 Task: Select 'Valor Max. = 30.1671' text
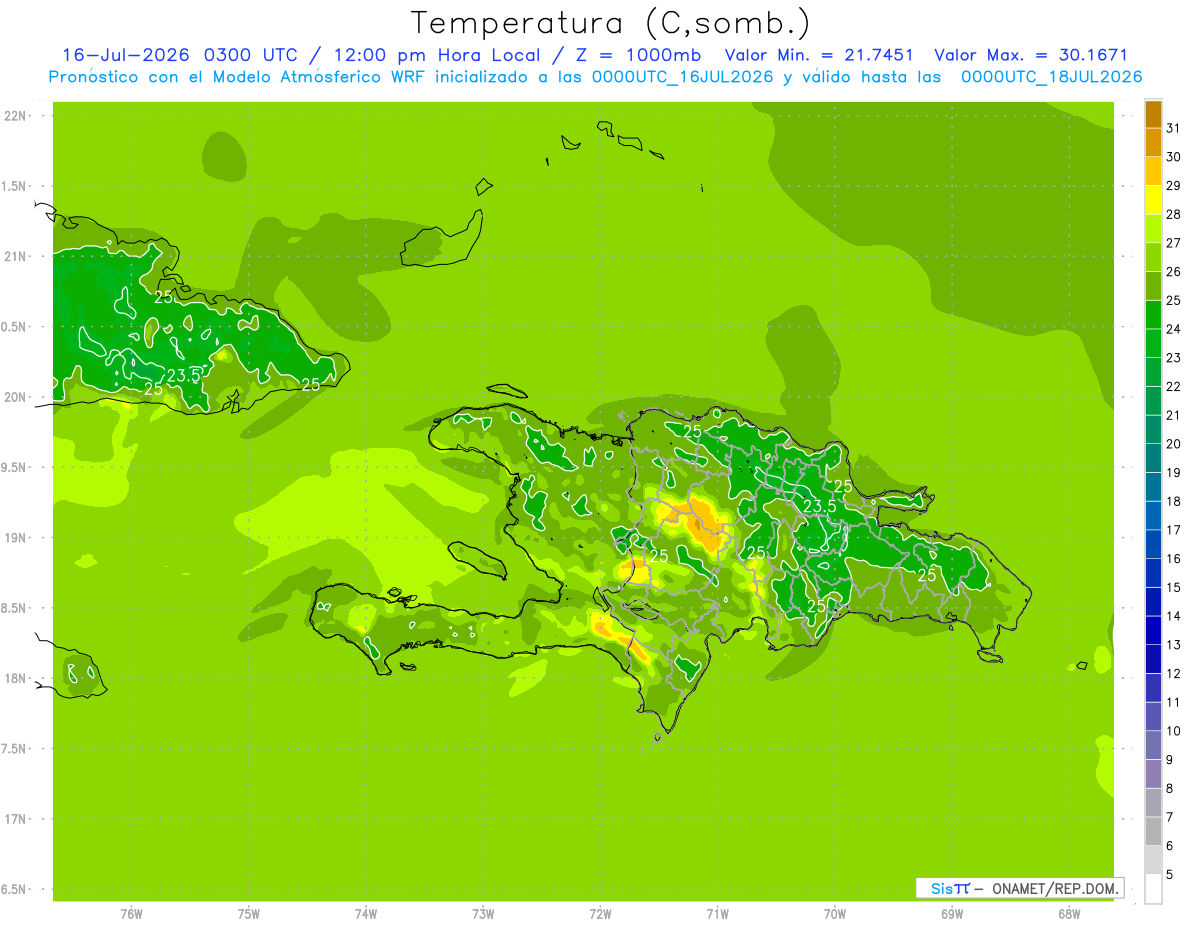click(x=1030, y=55)
